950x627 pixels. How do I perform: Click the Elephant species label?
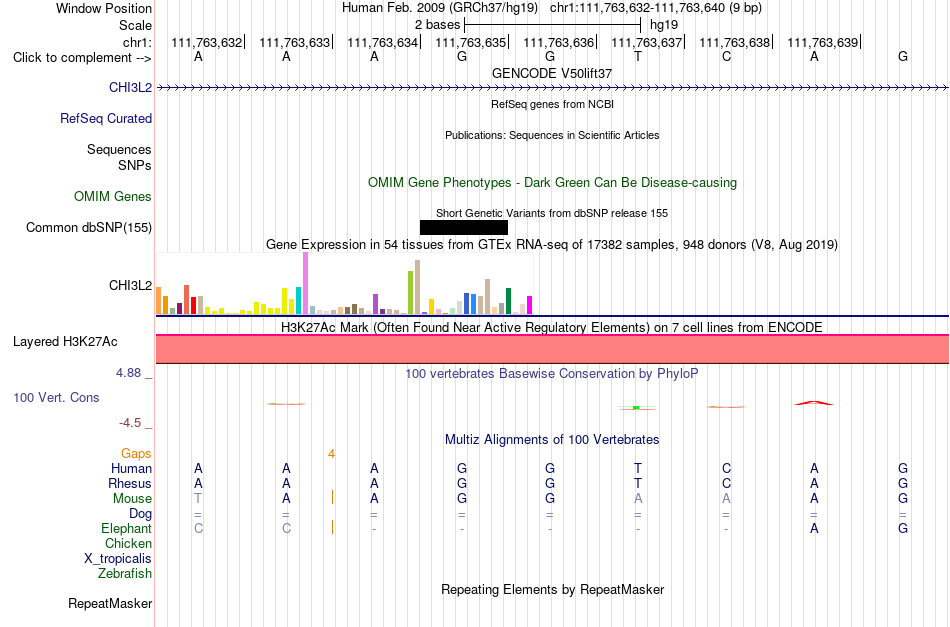pyautogui.click(x=127, y=529)
